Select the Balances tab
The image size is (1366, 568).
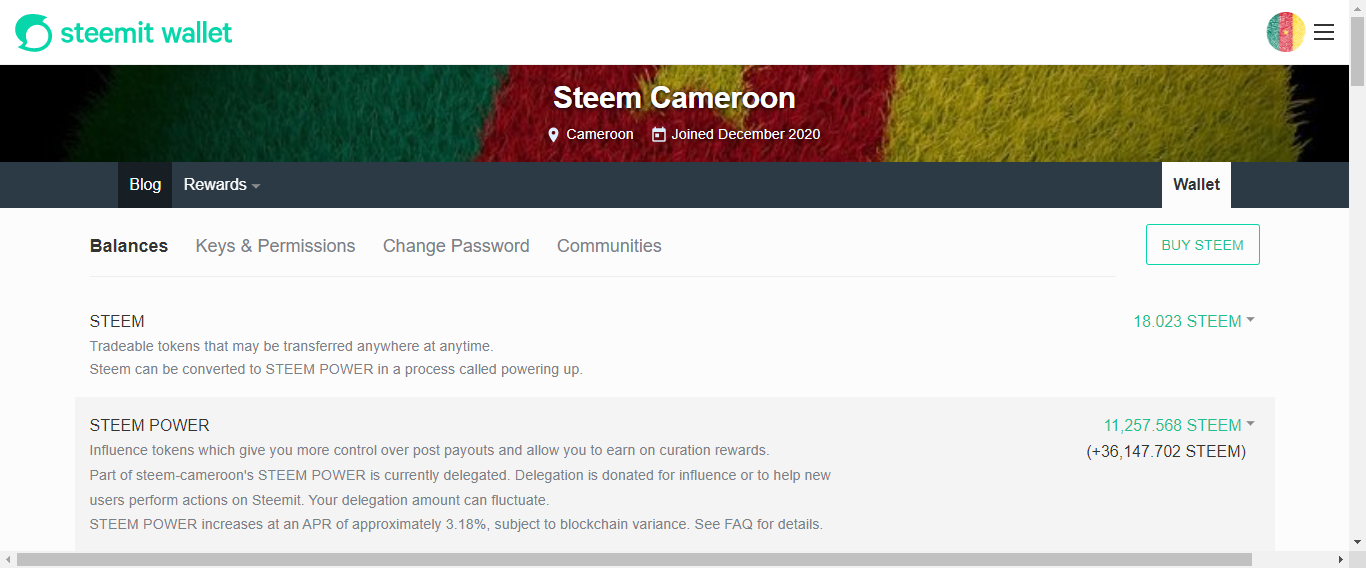pyautogui.click(x=129, y=246)
